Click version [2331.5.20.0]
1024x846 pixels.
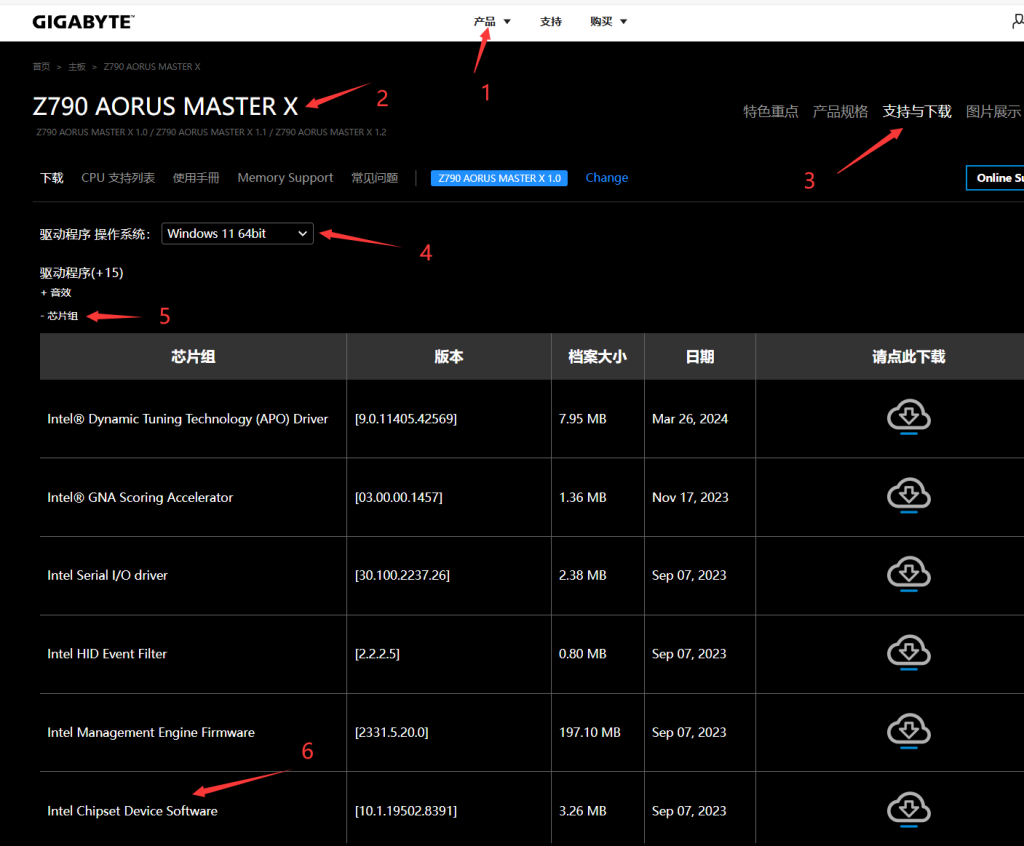click(x=391, y=732)
